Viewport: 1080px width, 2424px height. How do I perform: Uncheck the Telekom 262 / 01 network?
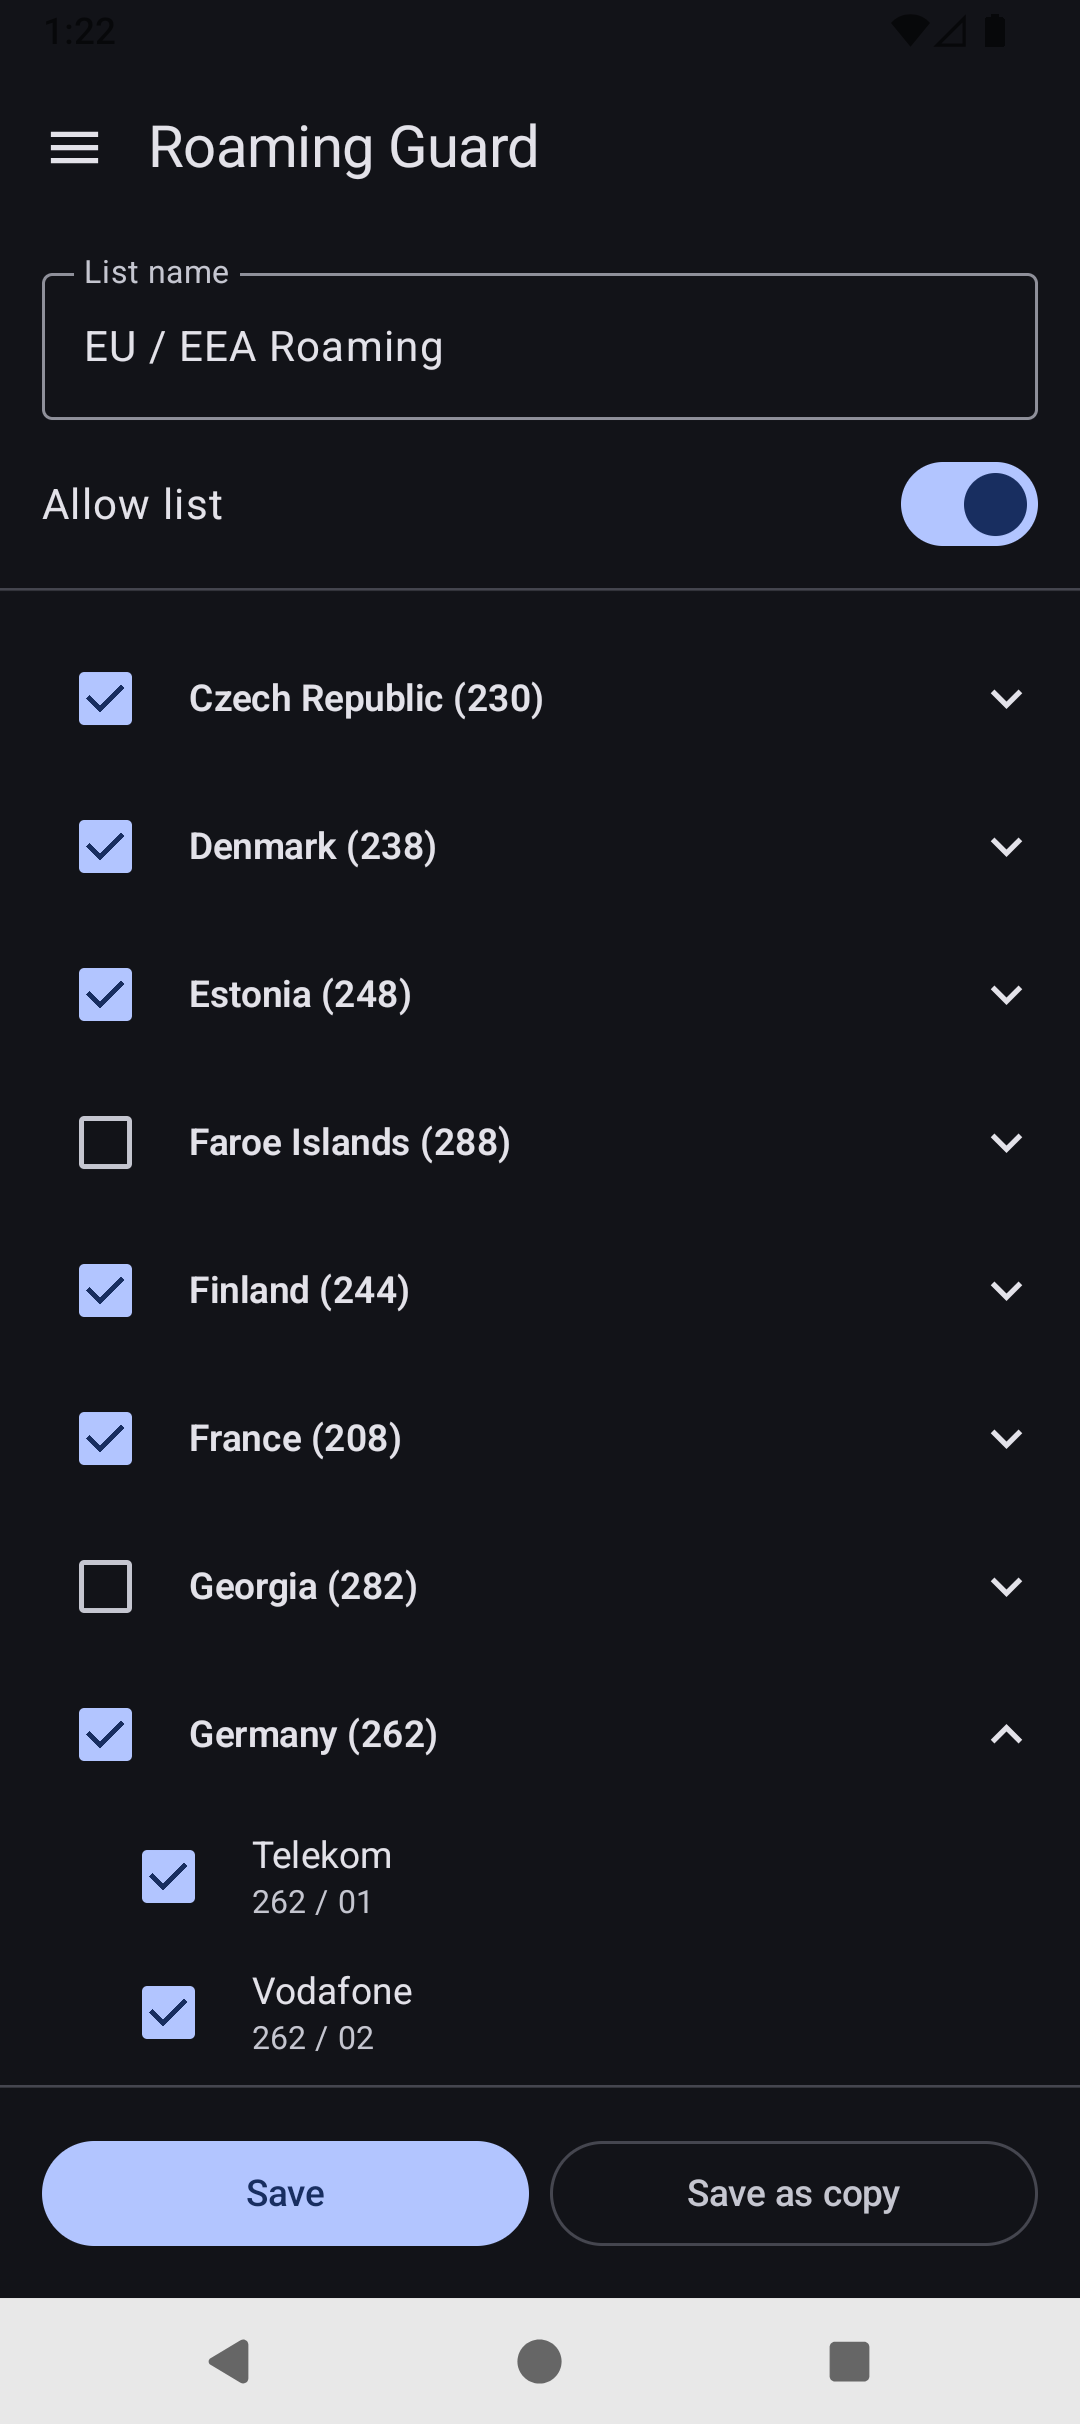pos(169,1876)
